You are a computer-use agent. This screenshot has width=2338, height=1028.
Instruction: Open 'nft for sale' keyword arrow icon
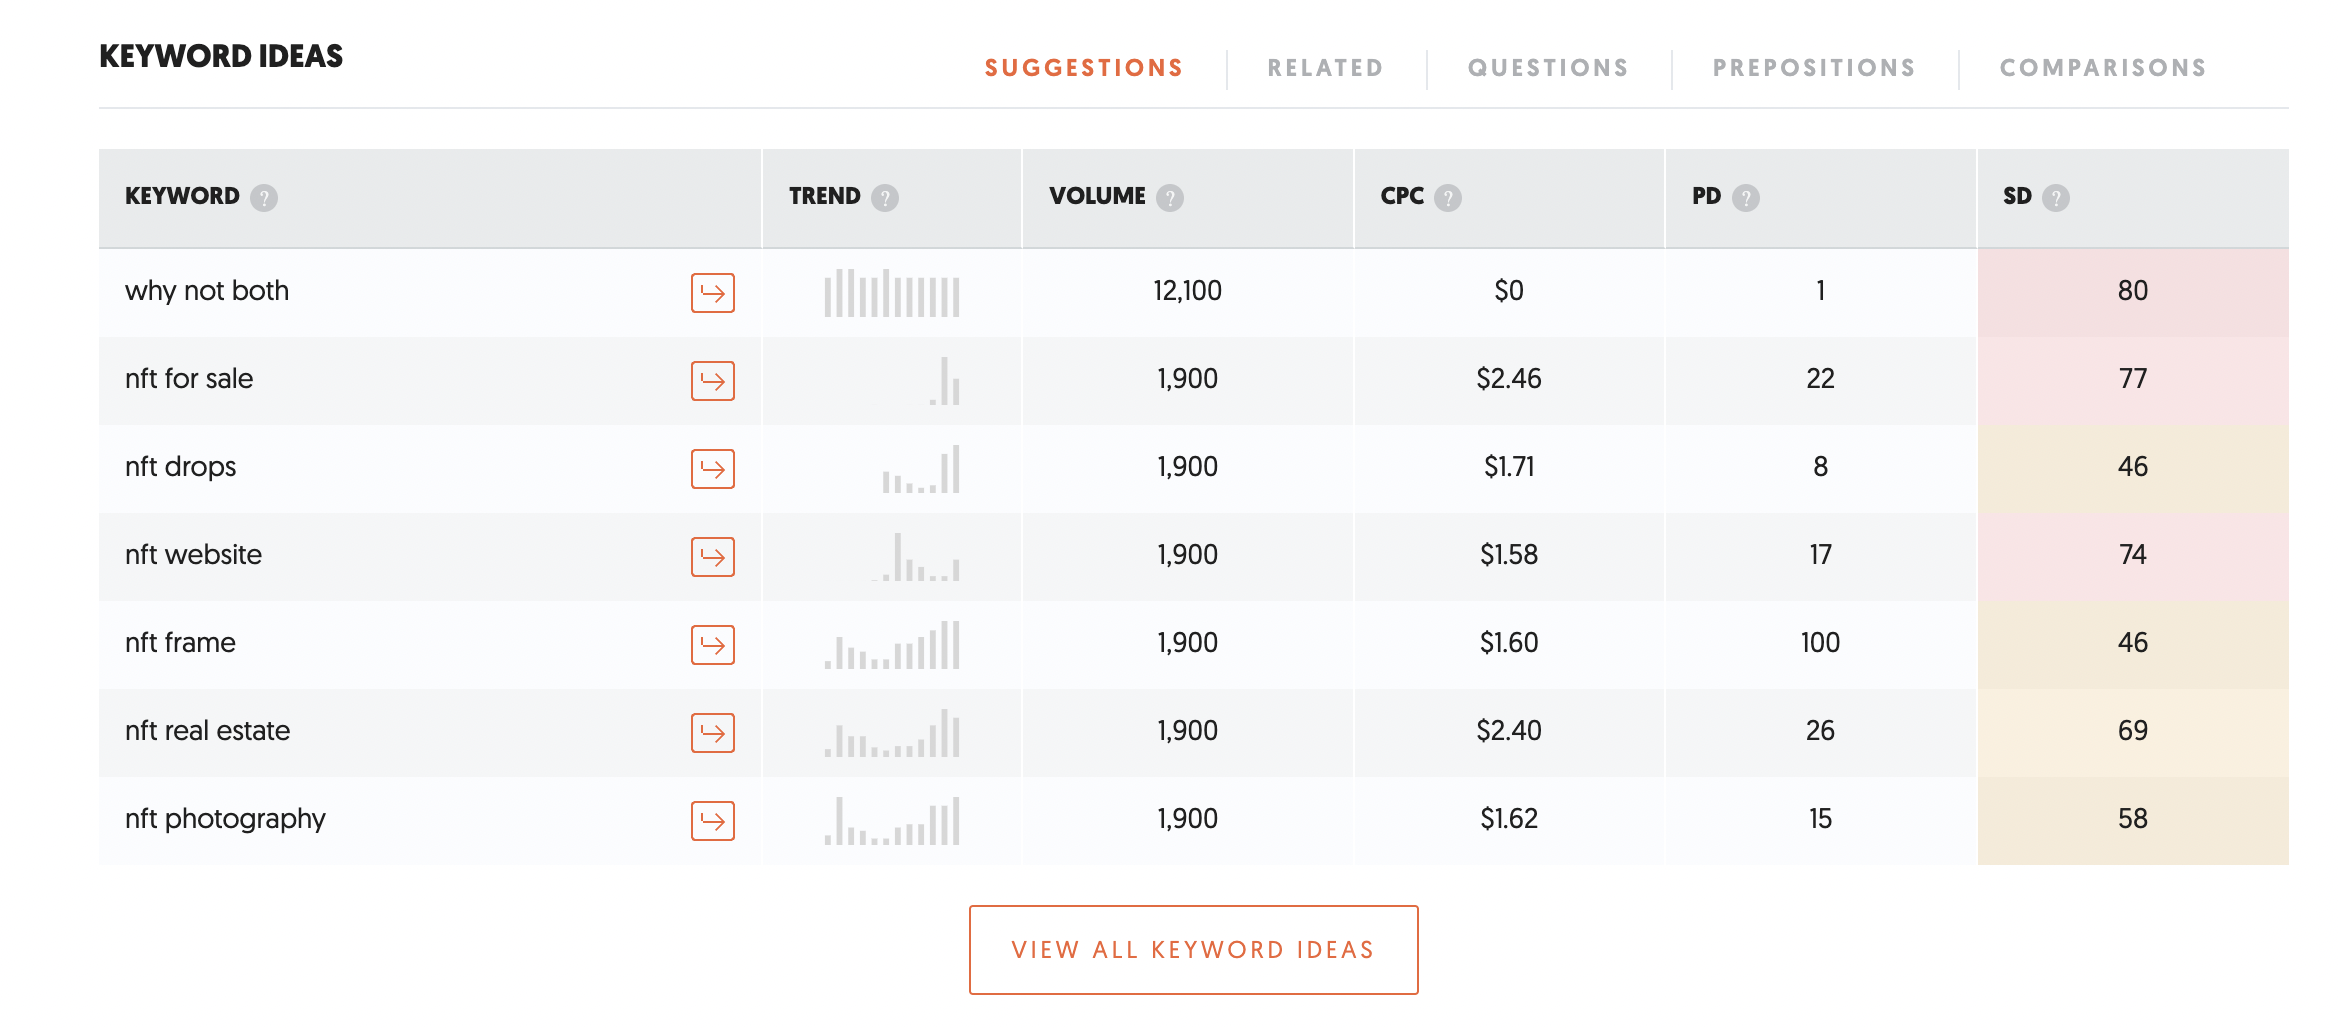point(712,381)
